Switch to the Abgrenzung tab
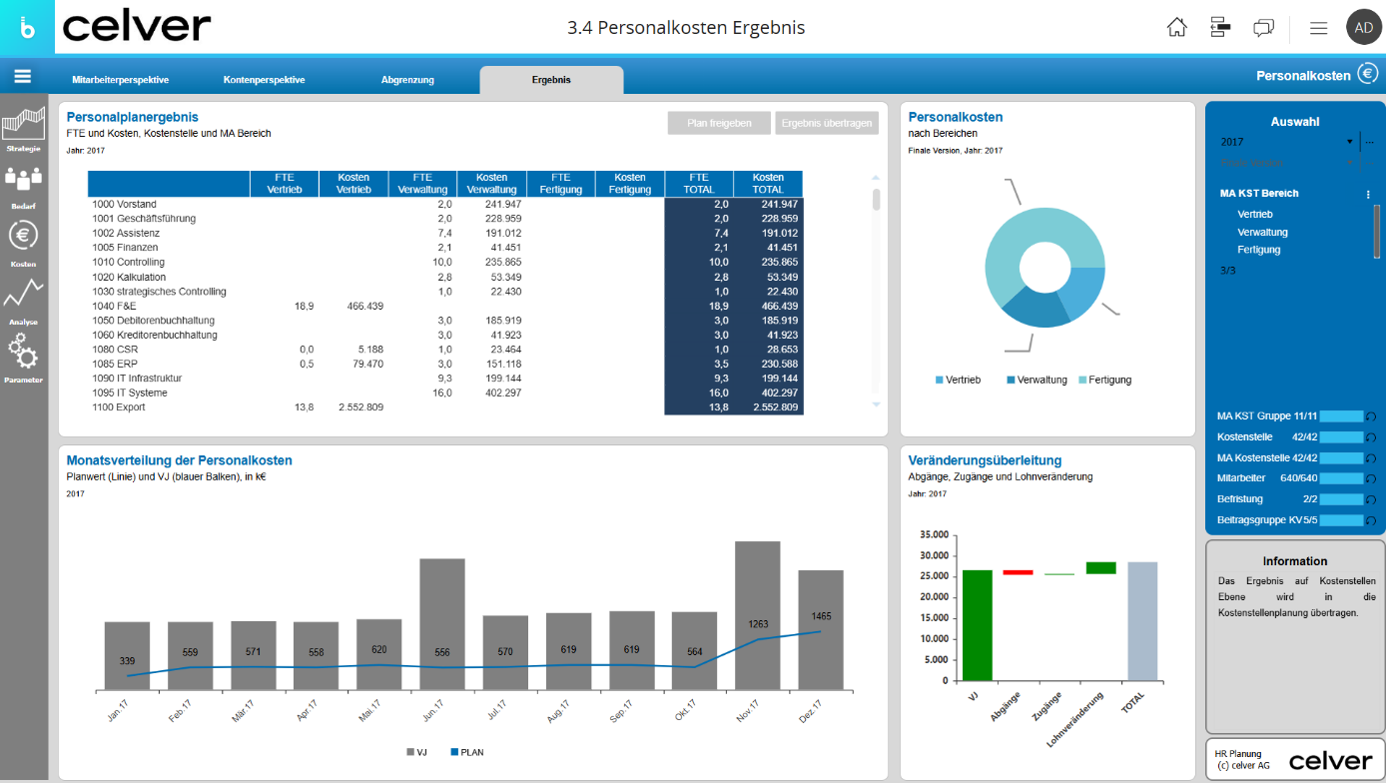 [408, 80]
